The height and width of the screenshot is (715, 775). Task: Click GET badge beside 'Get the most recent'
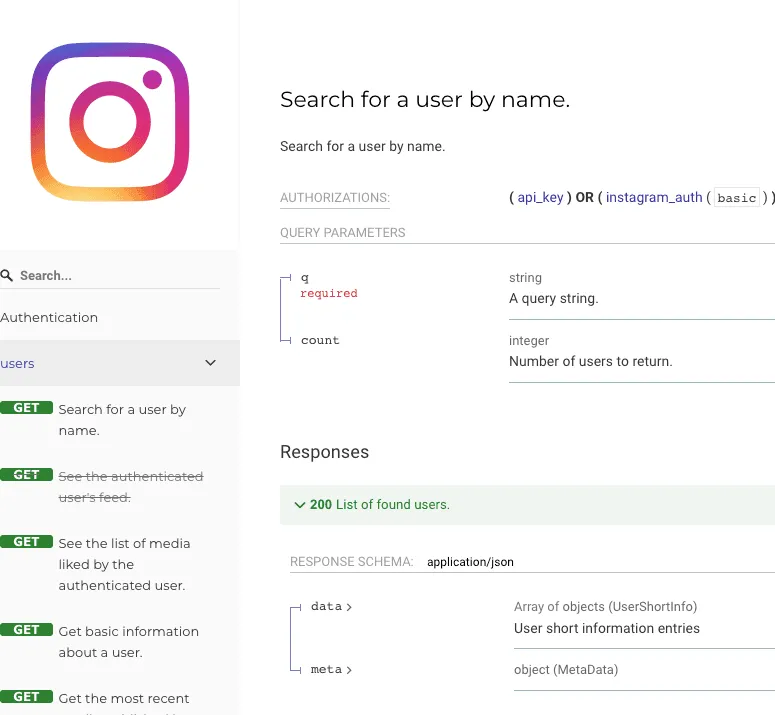[x=26, y=697]
